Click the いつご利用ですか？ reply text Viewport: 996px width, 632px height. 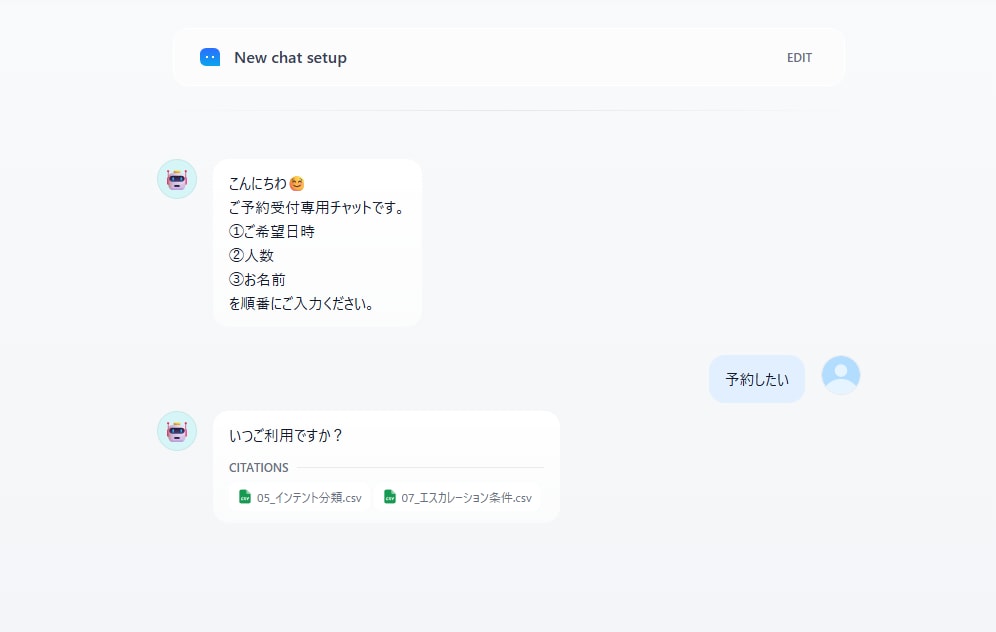pos(285,436)
